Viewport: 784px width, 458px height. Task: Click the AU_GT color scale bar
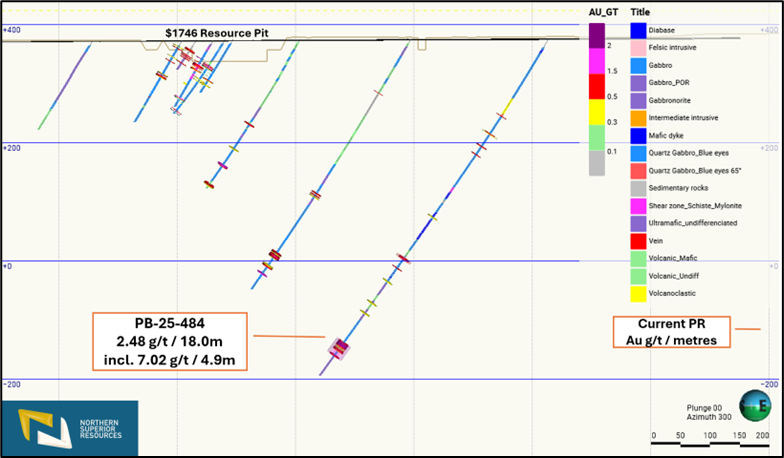point(596,99)
